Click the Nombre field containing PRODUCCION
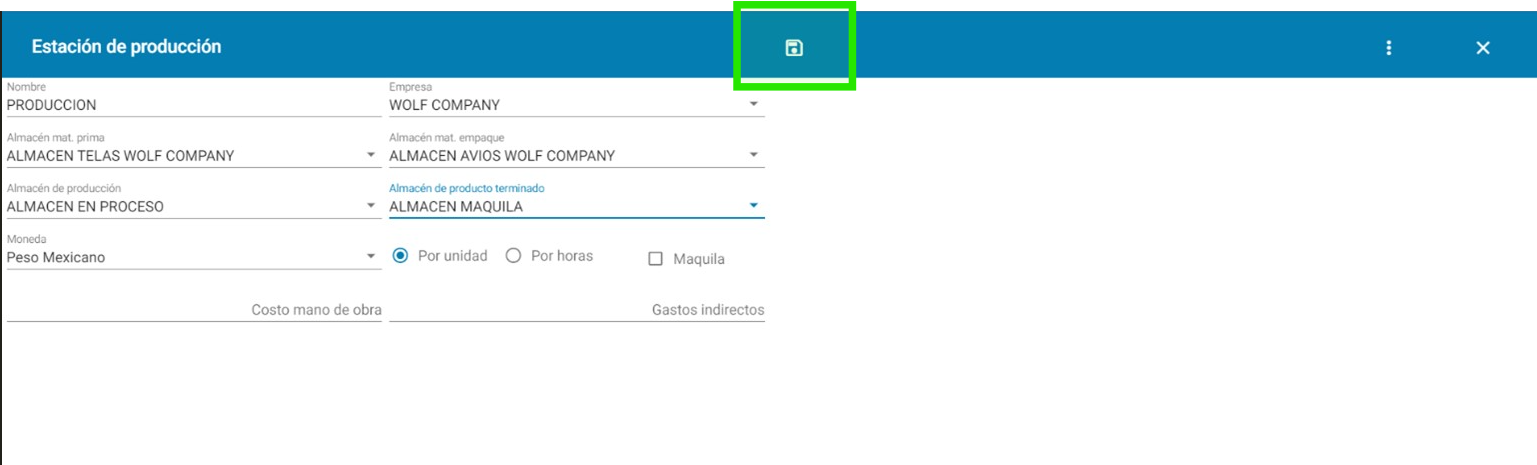The height and width of the screenshot is (465, 1537). [194, 104]
